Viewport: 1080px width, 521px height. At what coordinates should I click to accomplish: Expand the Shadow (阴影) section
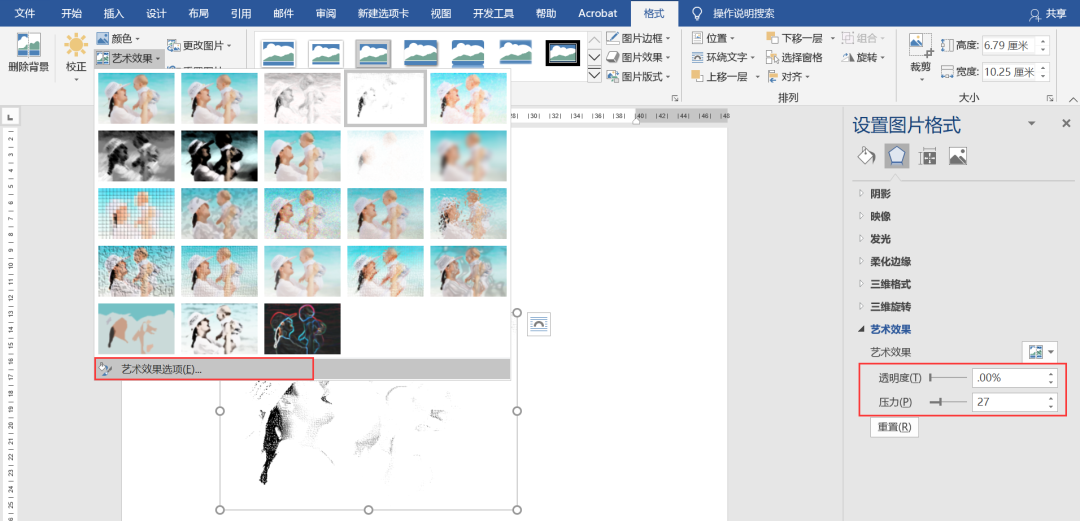pyautogui.click(x=880, y=193)
